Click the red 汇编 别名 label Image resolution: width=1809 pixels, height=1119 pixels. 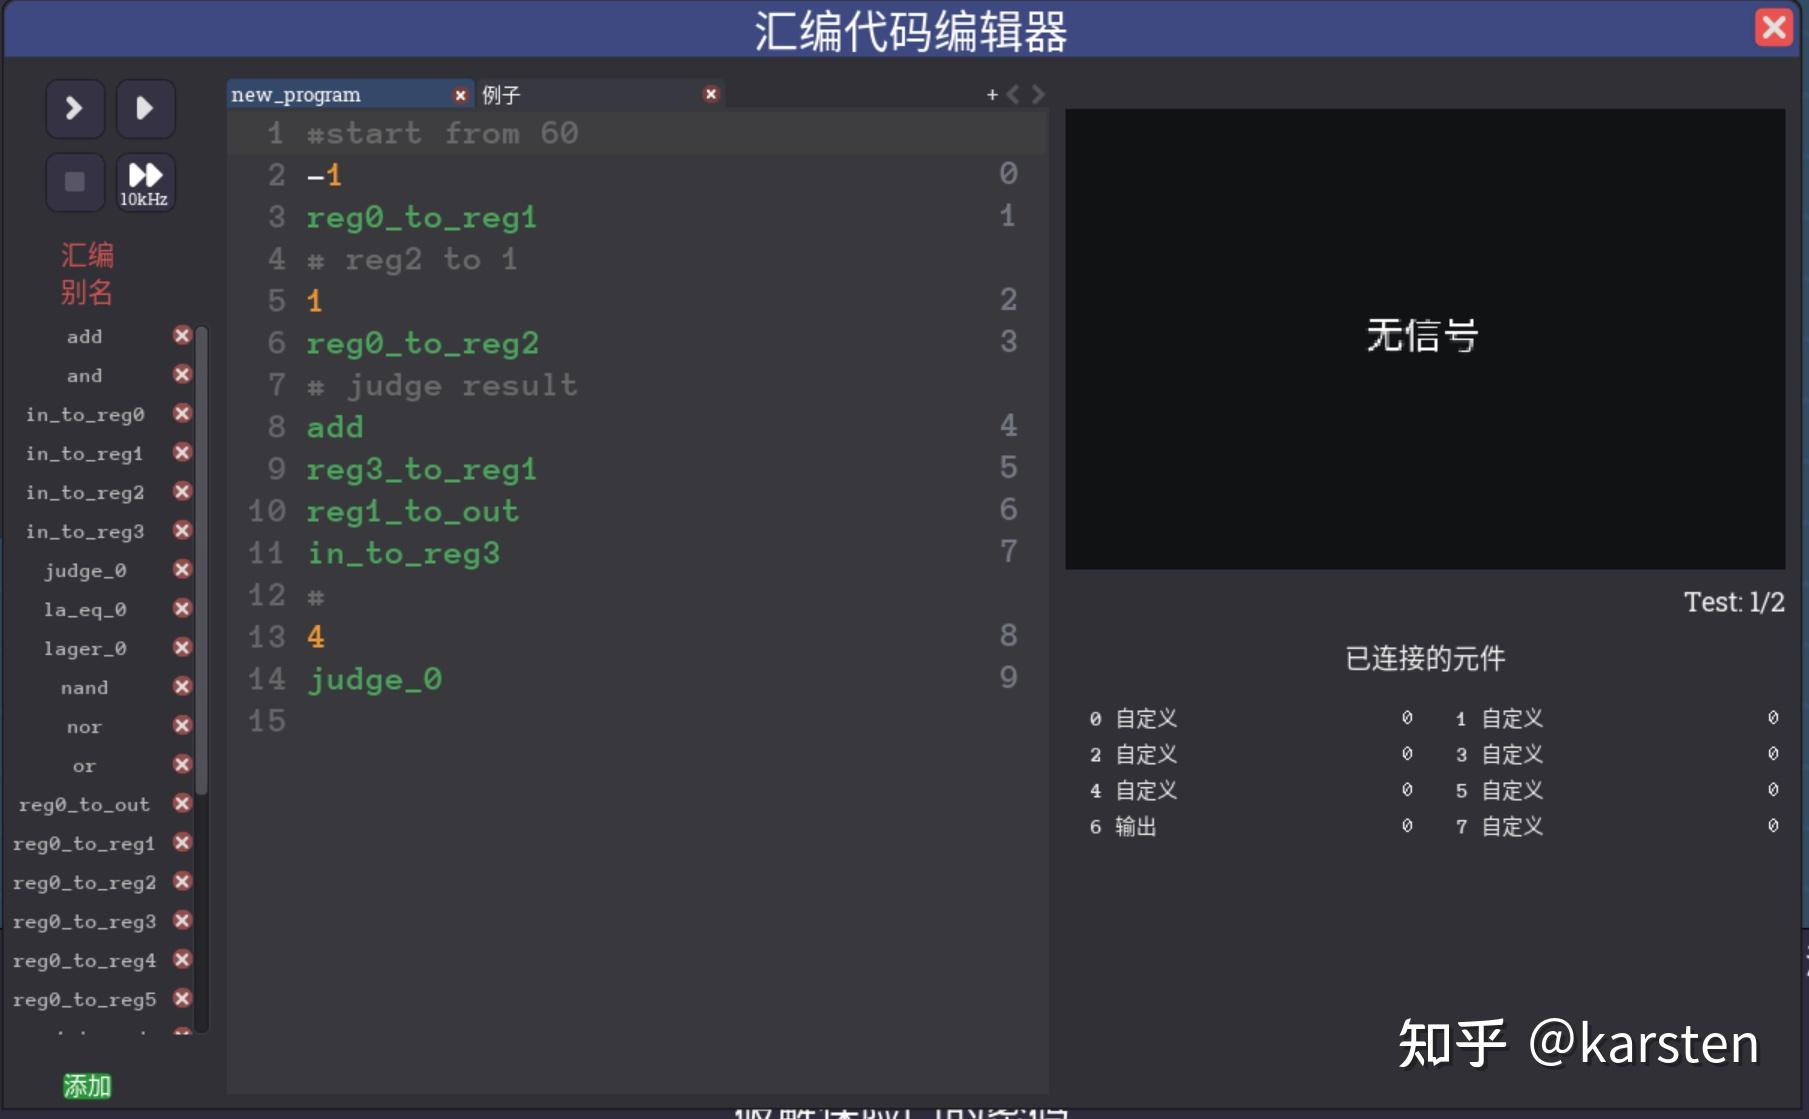pos(87,273)
